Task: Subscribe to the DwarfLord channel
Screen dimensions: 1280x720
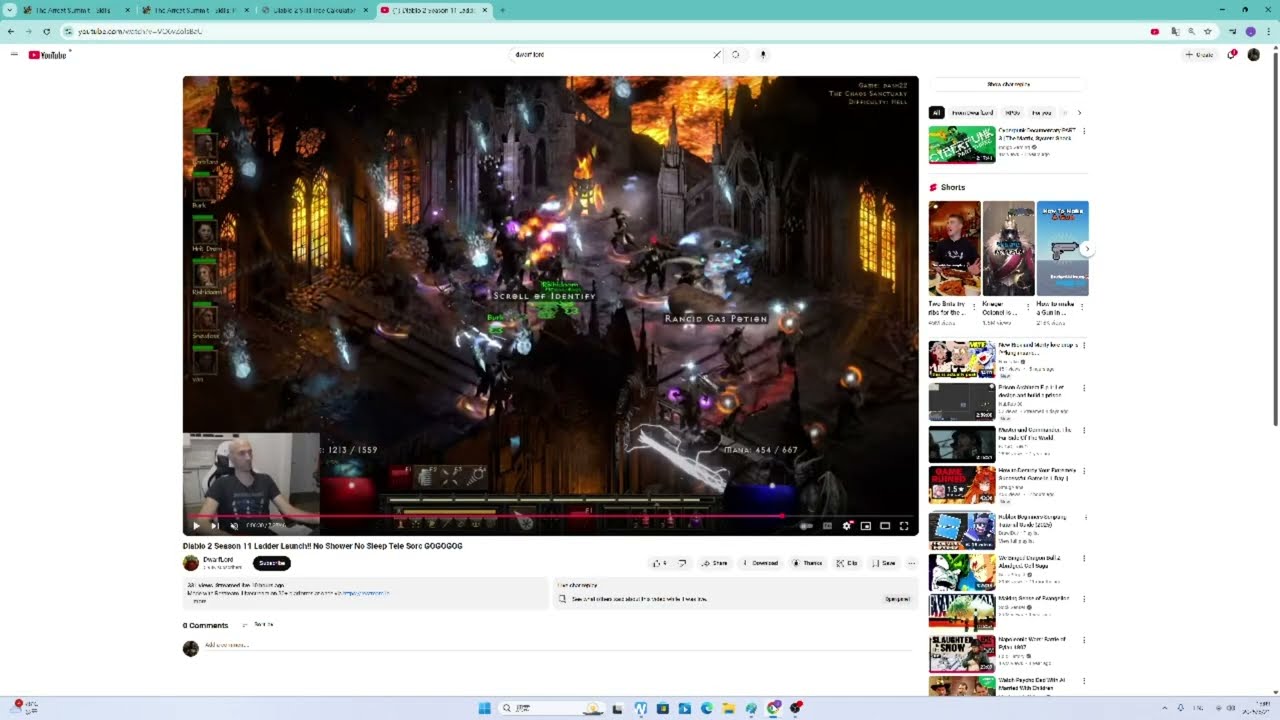Action: point(272,563)
